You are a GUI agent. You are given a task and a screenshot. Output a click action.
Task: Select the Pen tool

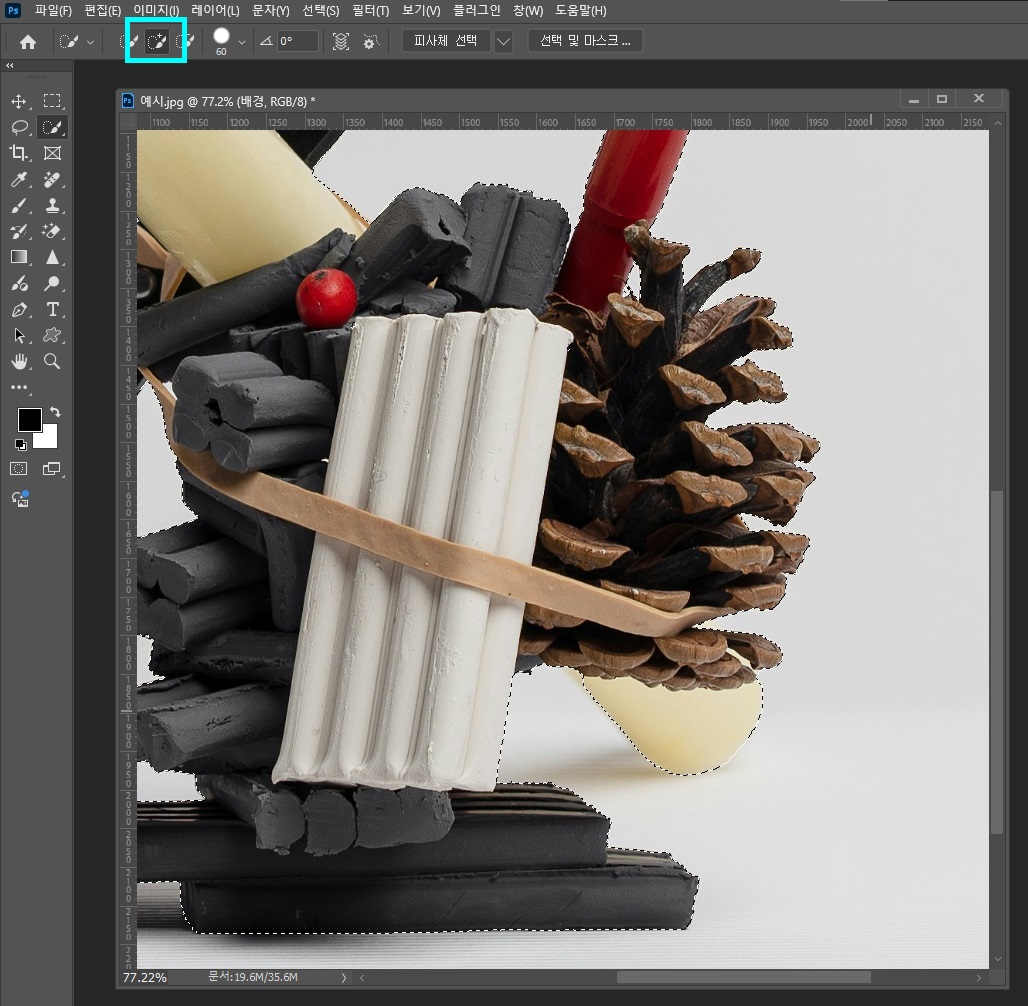(19, 310)
